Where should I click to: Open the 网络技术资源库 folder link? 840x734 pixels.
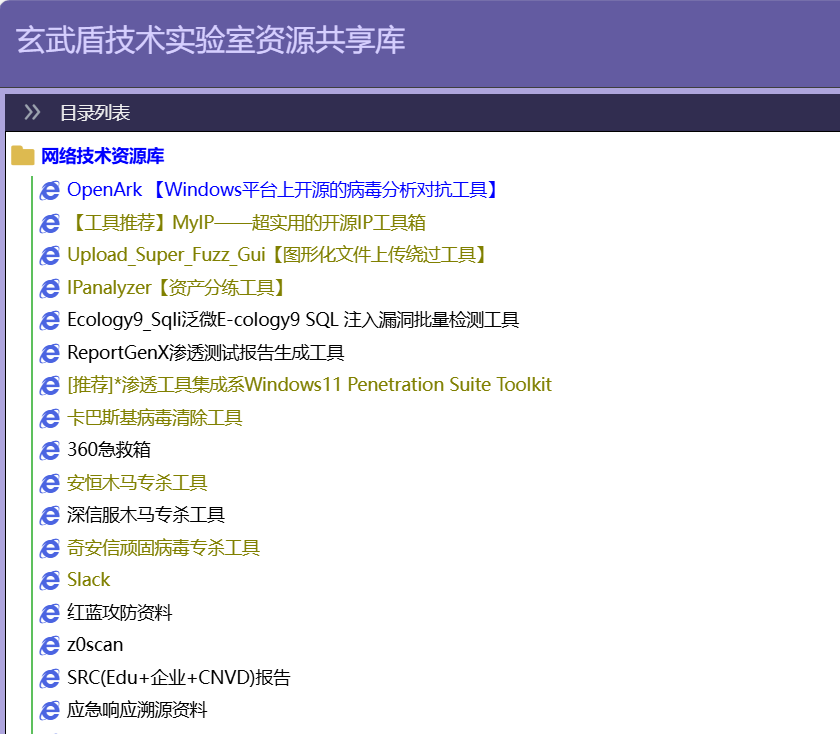tap(102, 156)
